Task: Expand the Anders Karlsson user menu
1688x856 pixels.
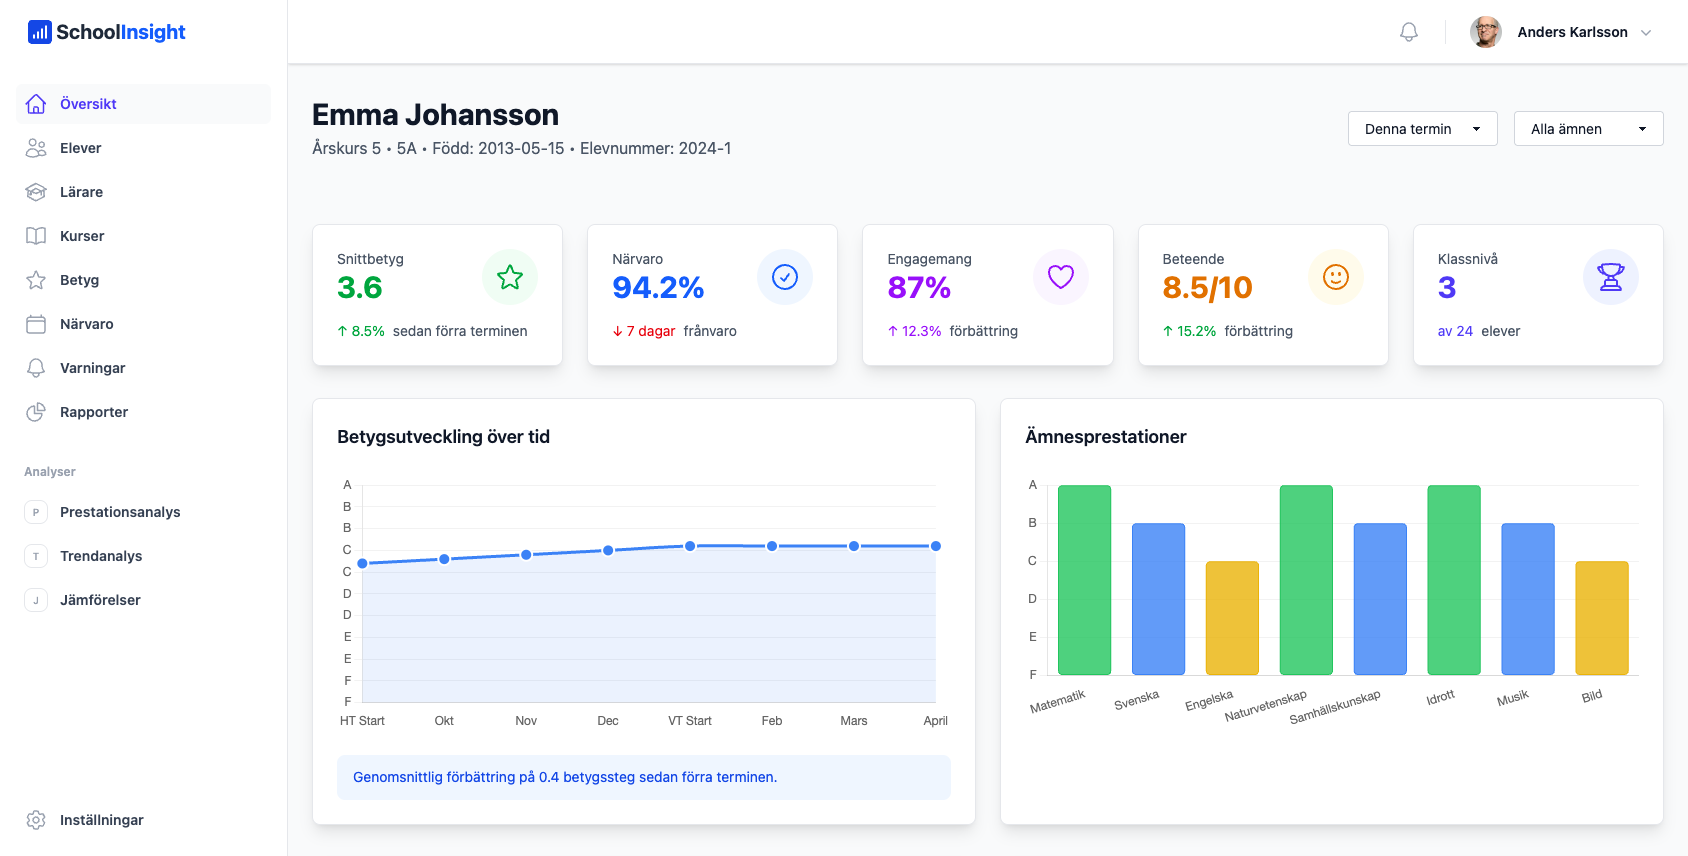Action: [x=1645, y=32]
